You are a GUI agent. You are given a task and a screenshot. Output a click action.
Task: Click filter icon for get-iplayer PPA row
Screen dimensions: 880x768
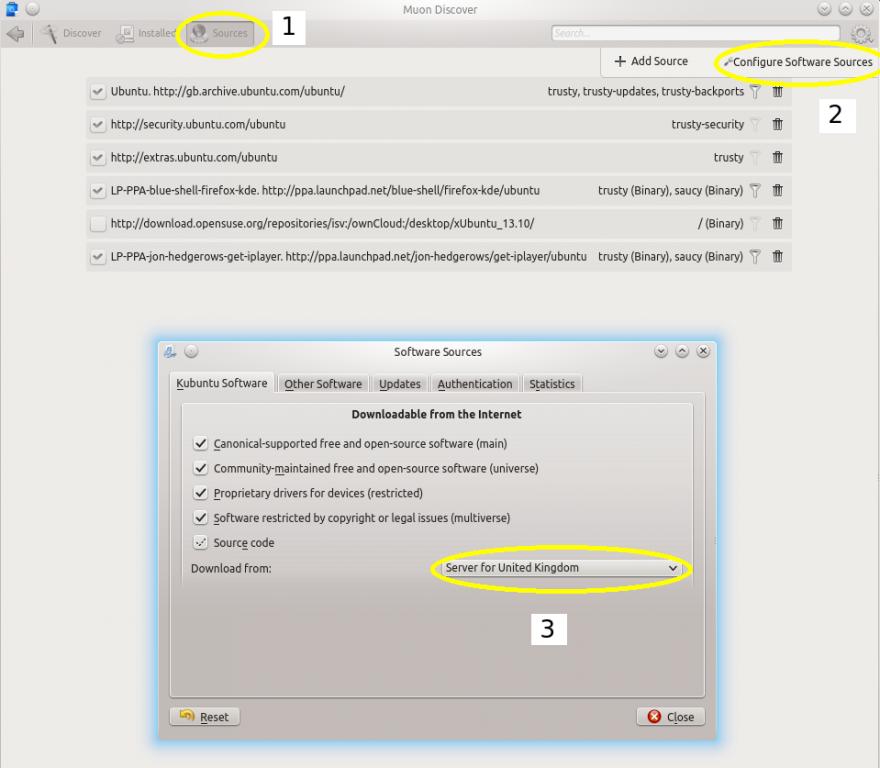tap(755, 257)
